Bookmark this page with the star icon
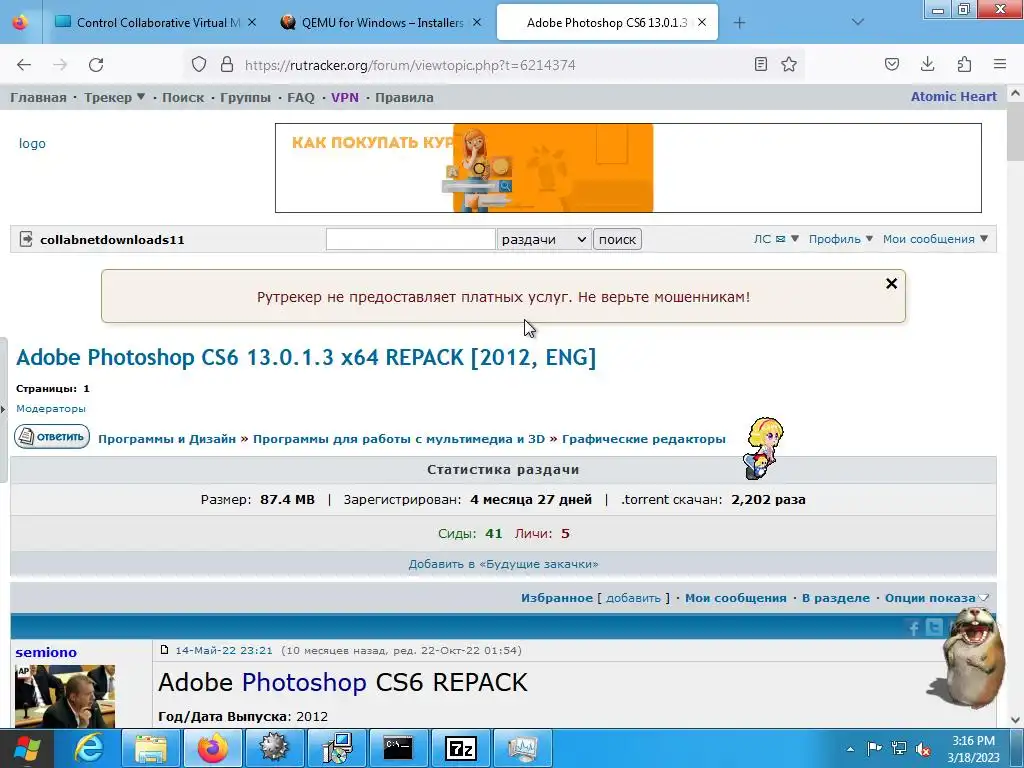The image size is (1024, 768). [x=789, y=64]
